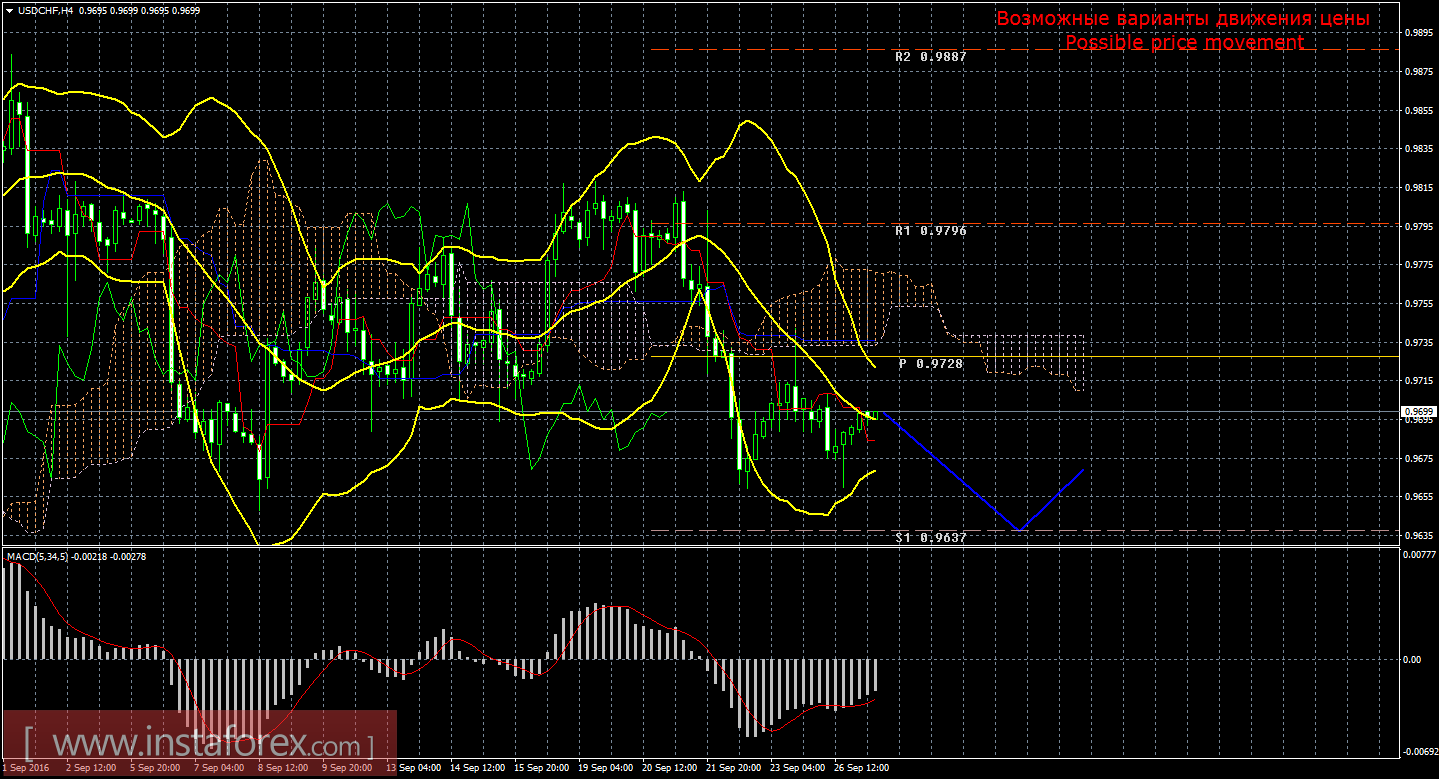Viewport: 1439px width, 779px height.
Task: Click the 19 Sep 04:00 time label
Action: tap(607, 769)
